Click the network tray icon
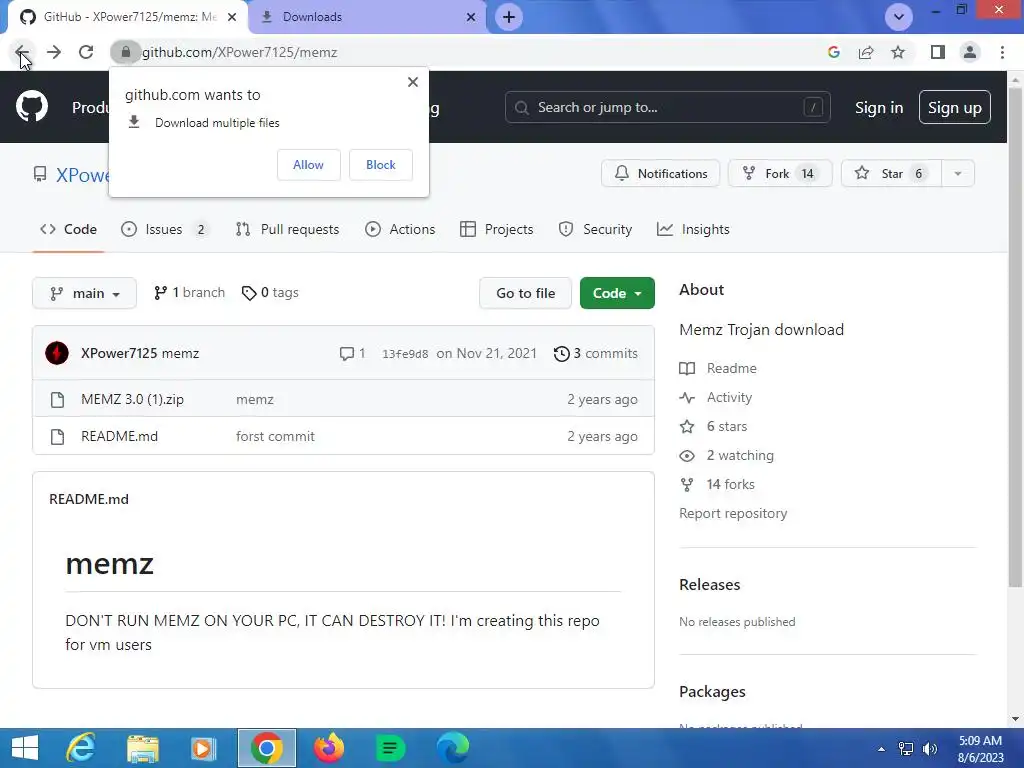The width and height of the screenshot is (1024, 768). 906,748
